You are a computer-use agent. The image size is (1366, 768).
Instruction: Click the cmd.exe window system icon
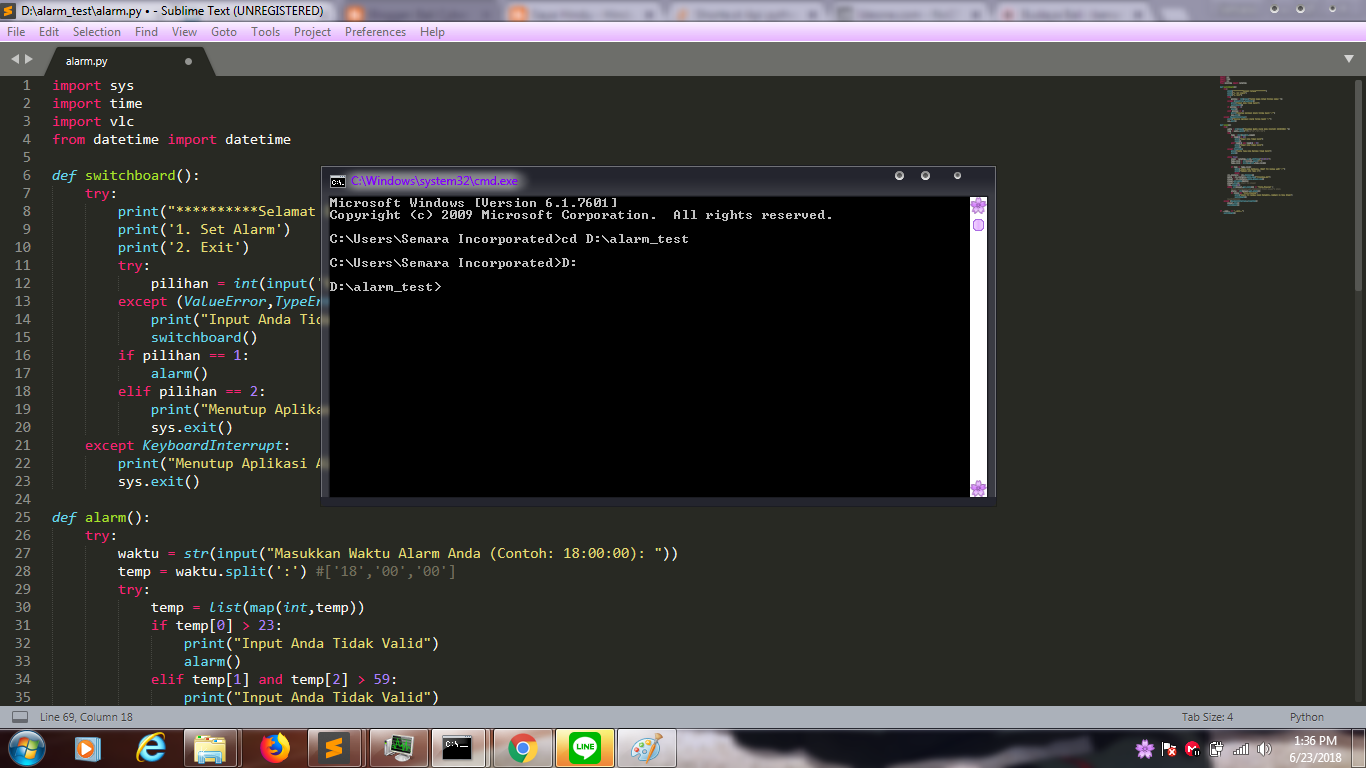pos(338,181)
